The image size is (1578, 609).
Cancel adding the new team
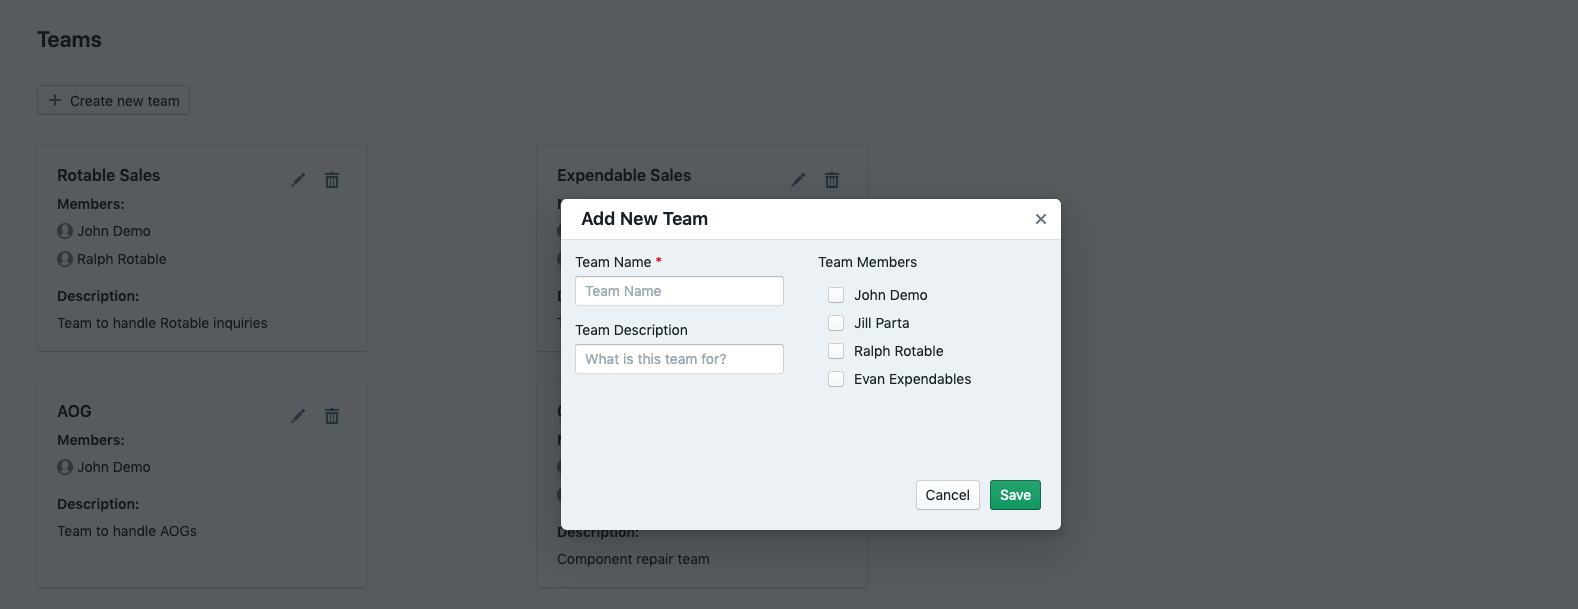point(948,495)
